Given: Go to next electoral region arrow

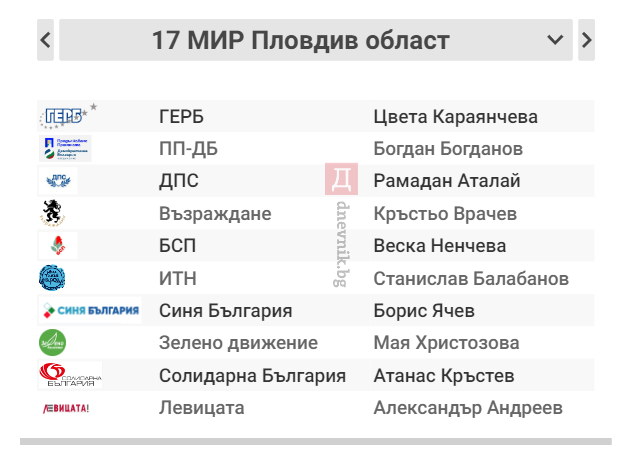Looking at the screenshot, I should (x=587, y=40).
